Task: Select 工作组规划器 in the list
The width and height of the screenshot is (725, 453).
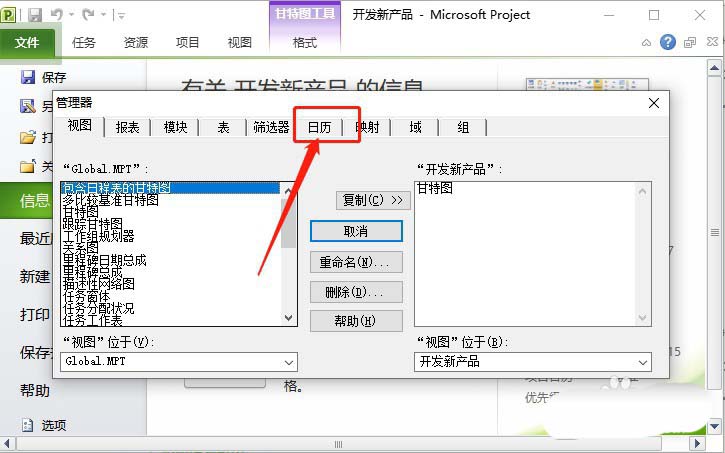Action: tap(98, 236)
